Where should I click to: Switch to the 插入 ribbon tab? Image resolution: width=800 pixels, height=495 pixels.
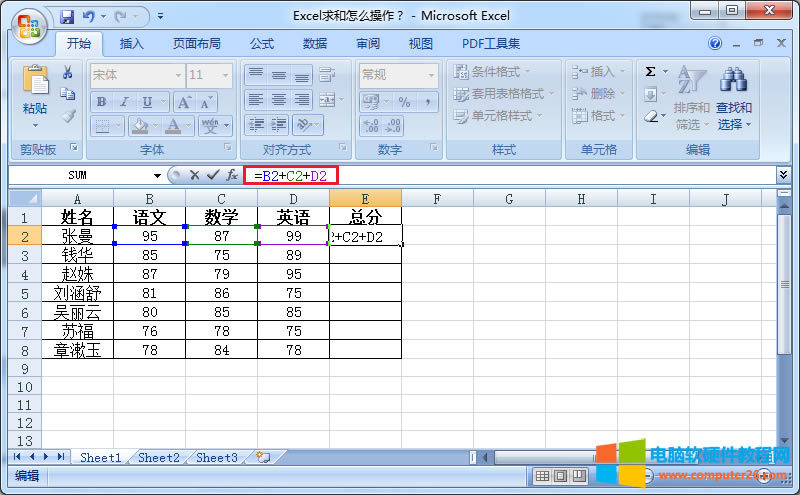pyautogui.click(x=132, y=44)
